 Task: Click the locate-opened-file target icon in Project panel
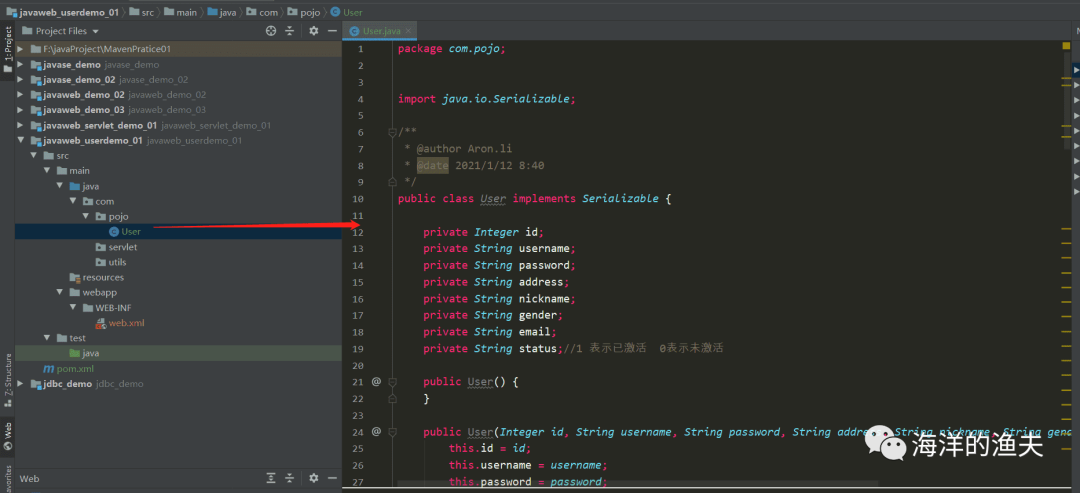point(271,31)
